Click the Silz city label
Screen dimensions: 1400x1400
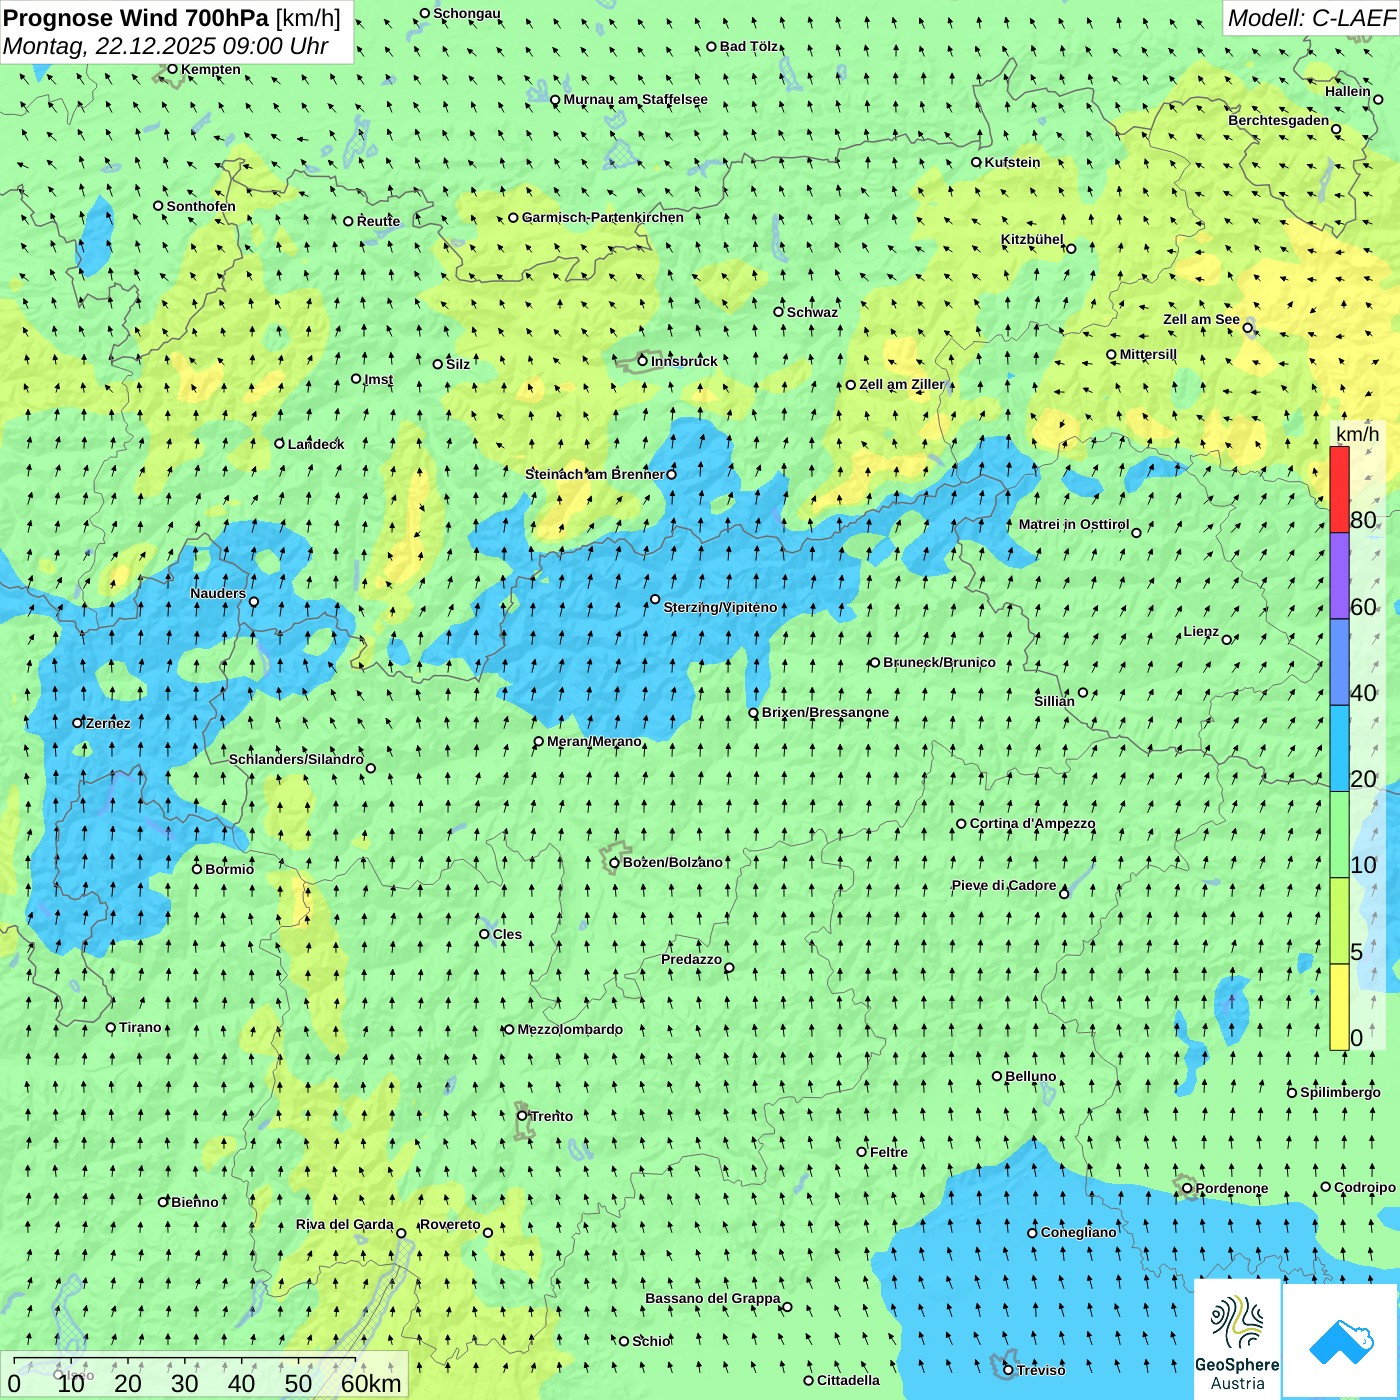tap(458, 364)
